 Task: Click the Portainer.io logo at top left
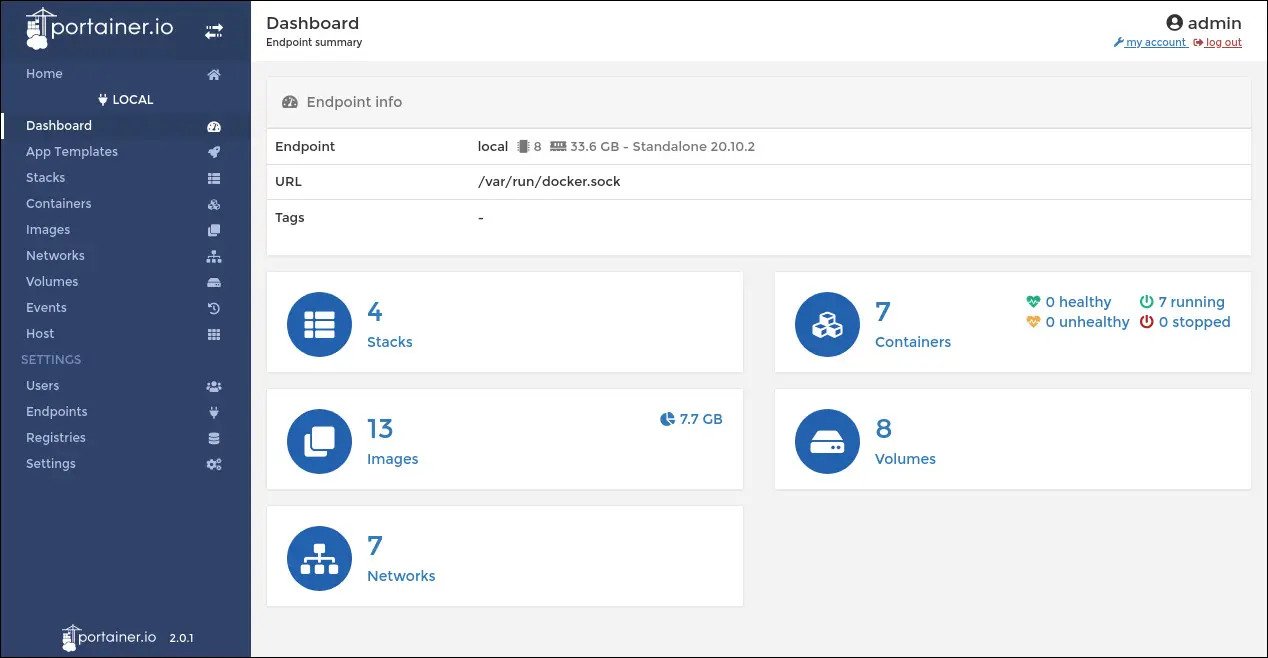click(x=100, y=29)
